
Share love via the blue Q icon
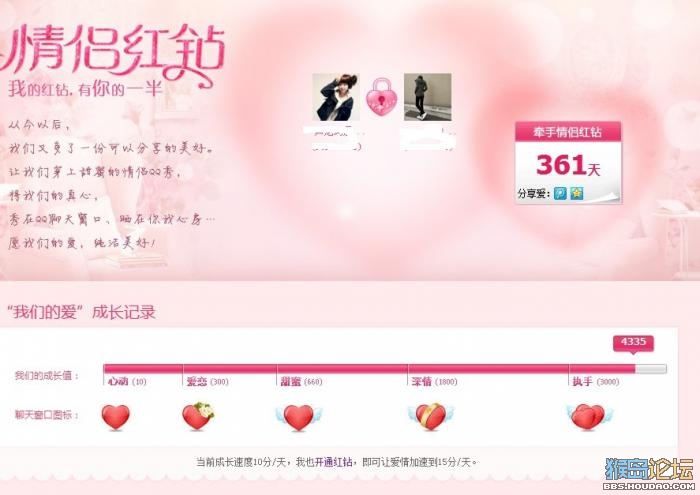560,193
